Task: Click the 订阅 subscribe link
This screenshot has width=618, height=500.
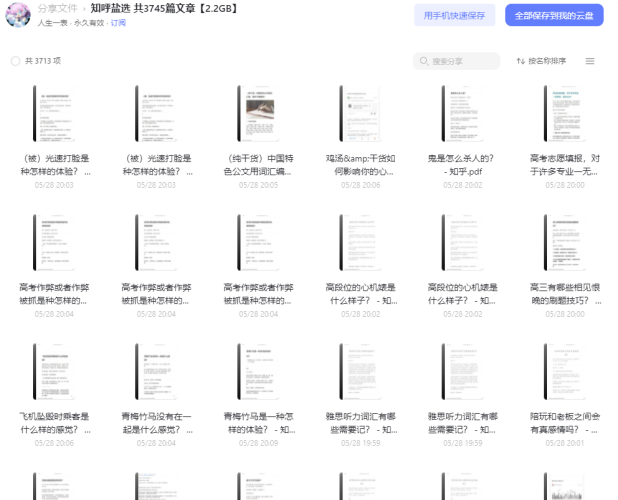Action: click(118, 23)
